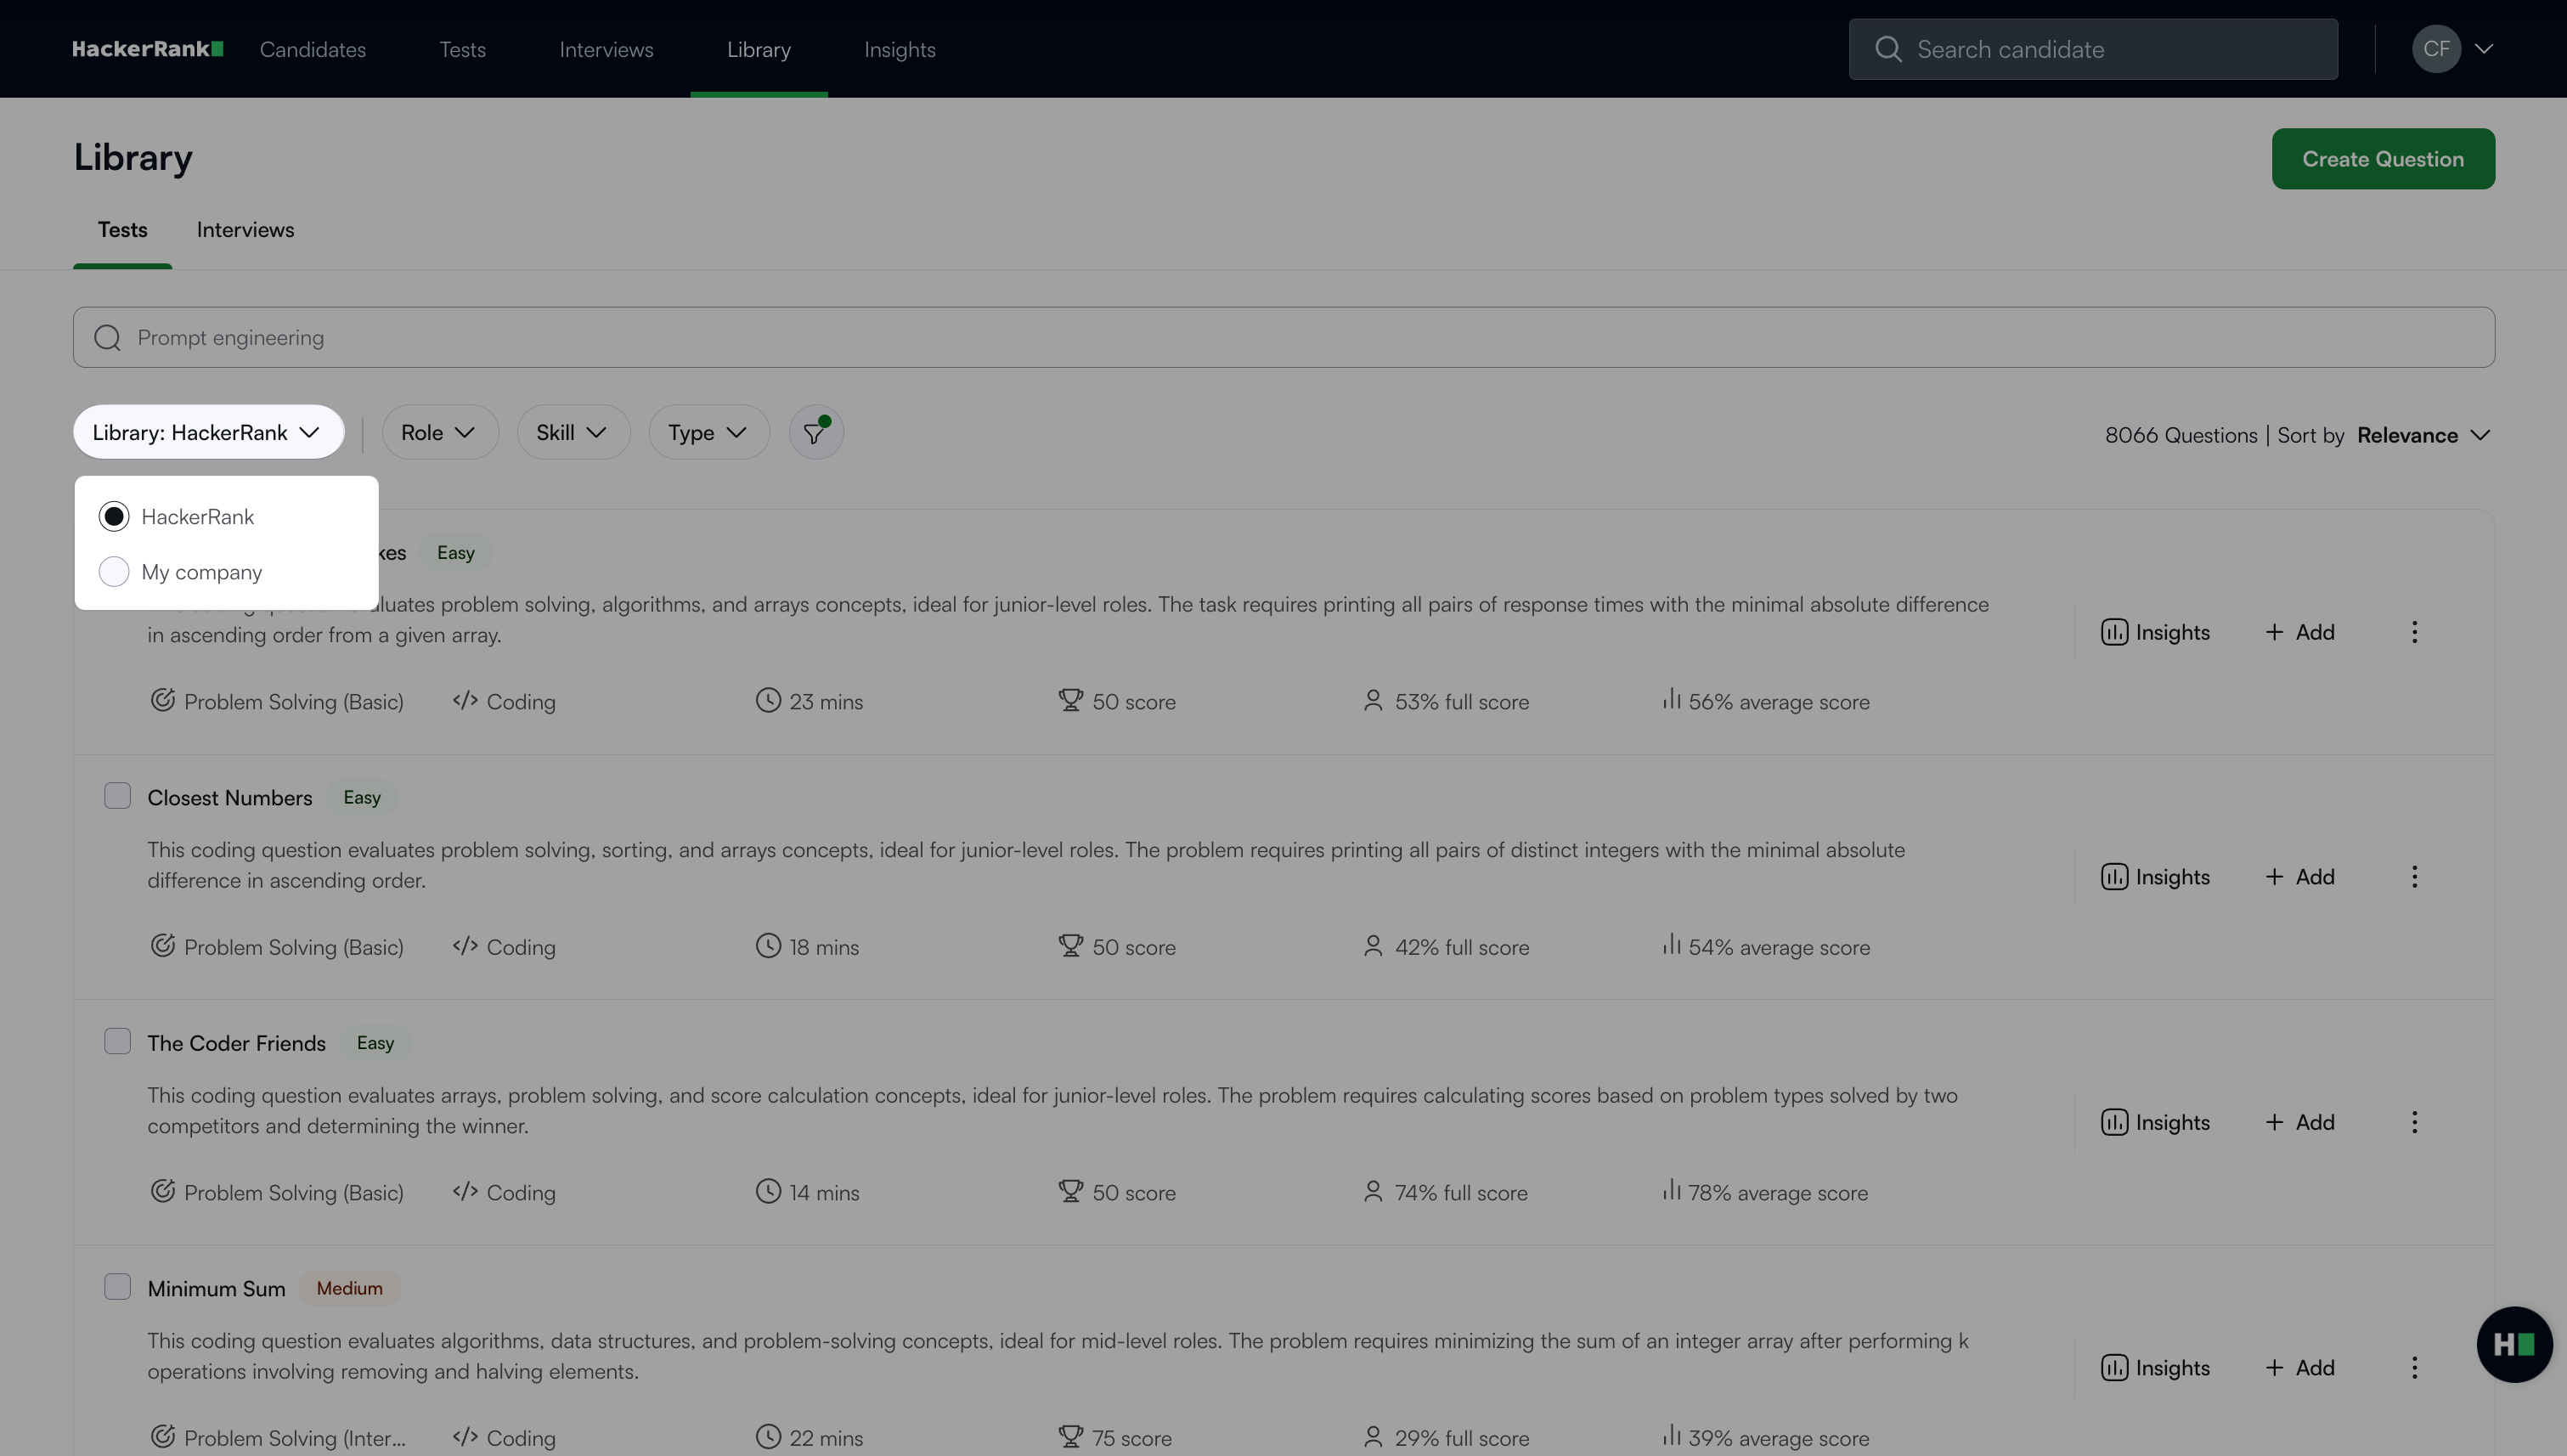Viewport: 2567px width, 1456px height.
Task: Click the CF user avatar
Action: pos(2435,49)
